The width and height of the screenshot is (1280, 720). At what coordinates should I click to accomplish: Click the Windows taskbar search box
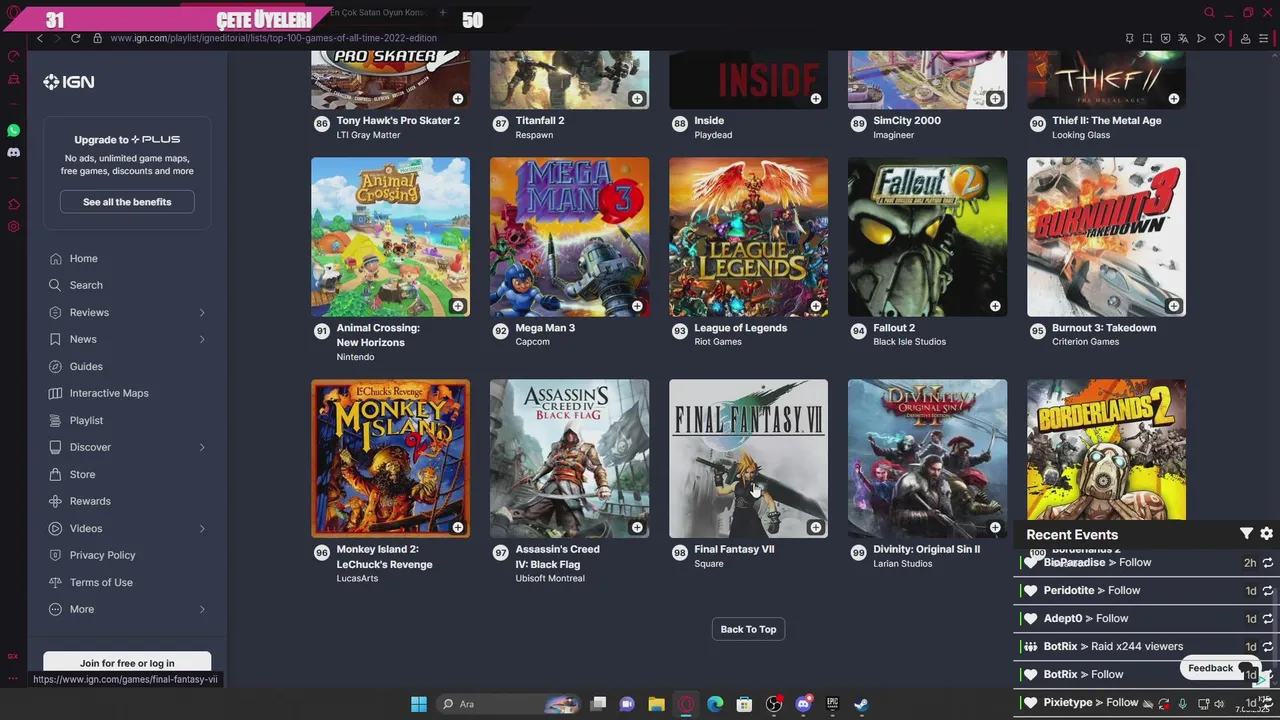pyautogui.click(x=509, y=704)
